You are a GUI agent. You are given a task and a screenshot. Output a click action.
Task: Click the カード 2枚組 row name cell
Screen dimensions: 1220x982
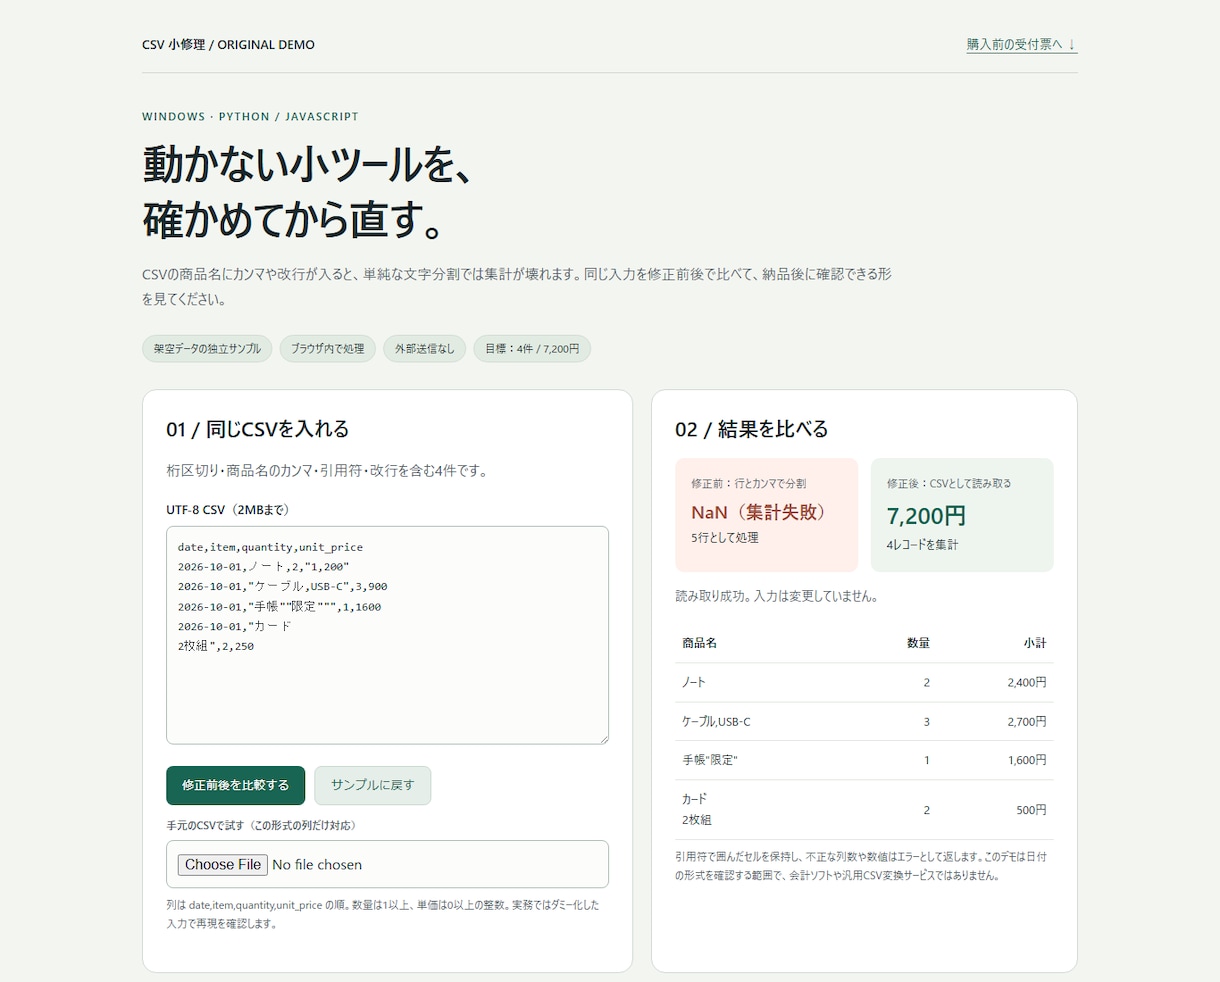pyautogui.click(x=697, y=809)
